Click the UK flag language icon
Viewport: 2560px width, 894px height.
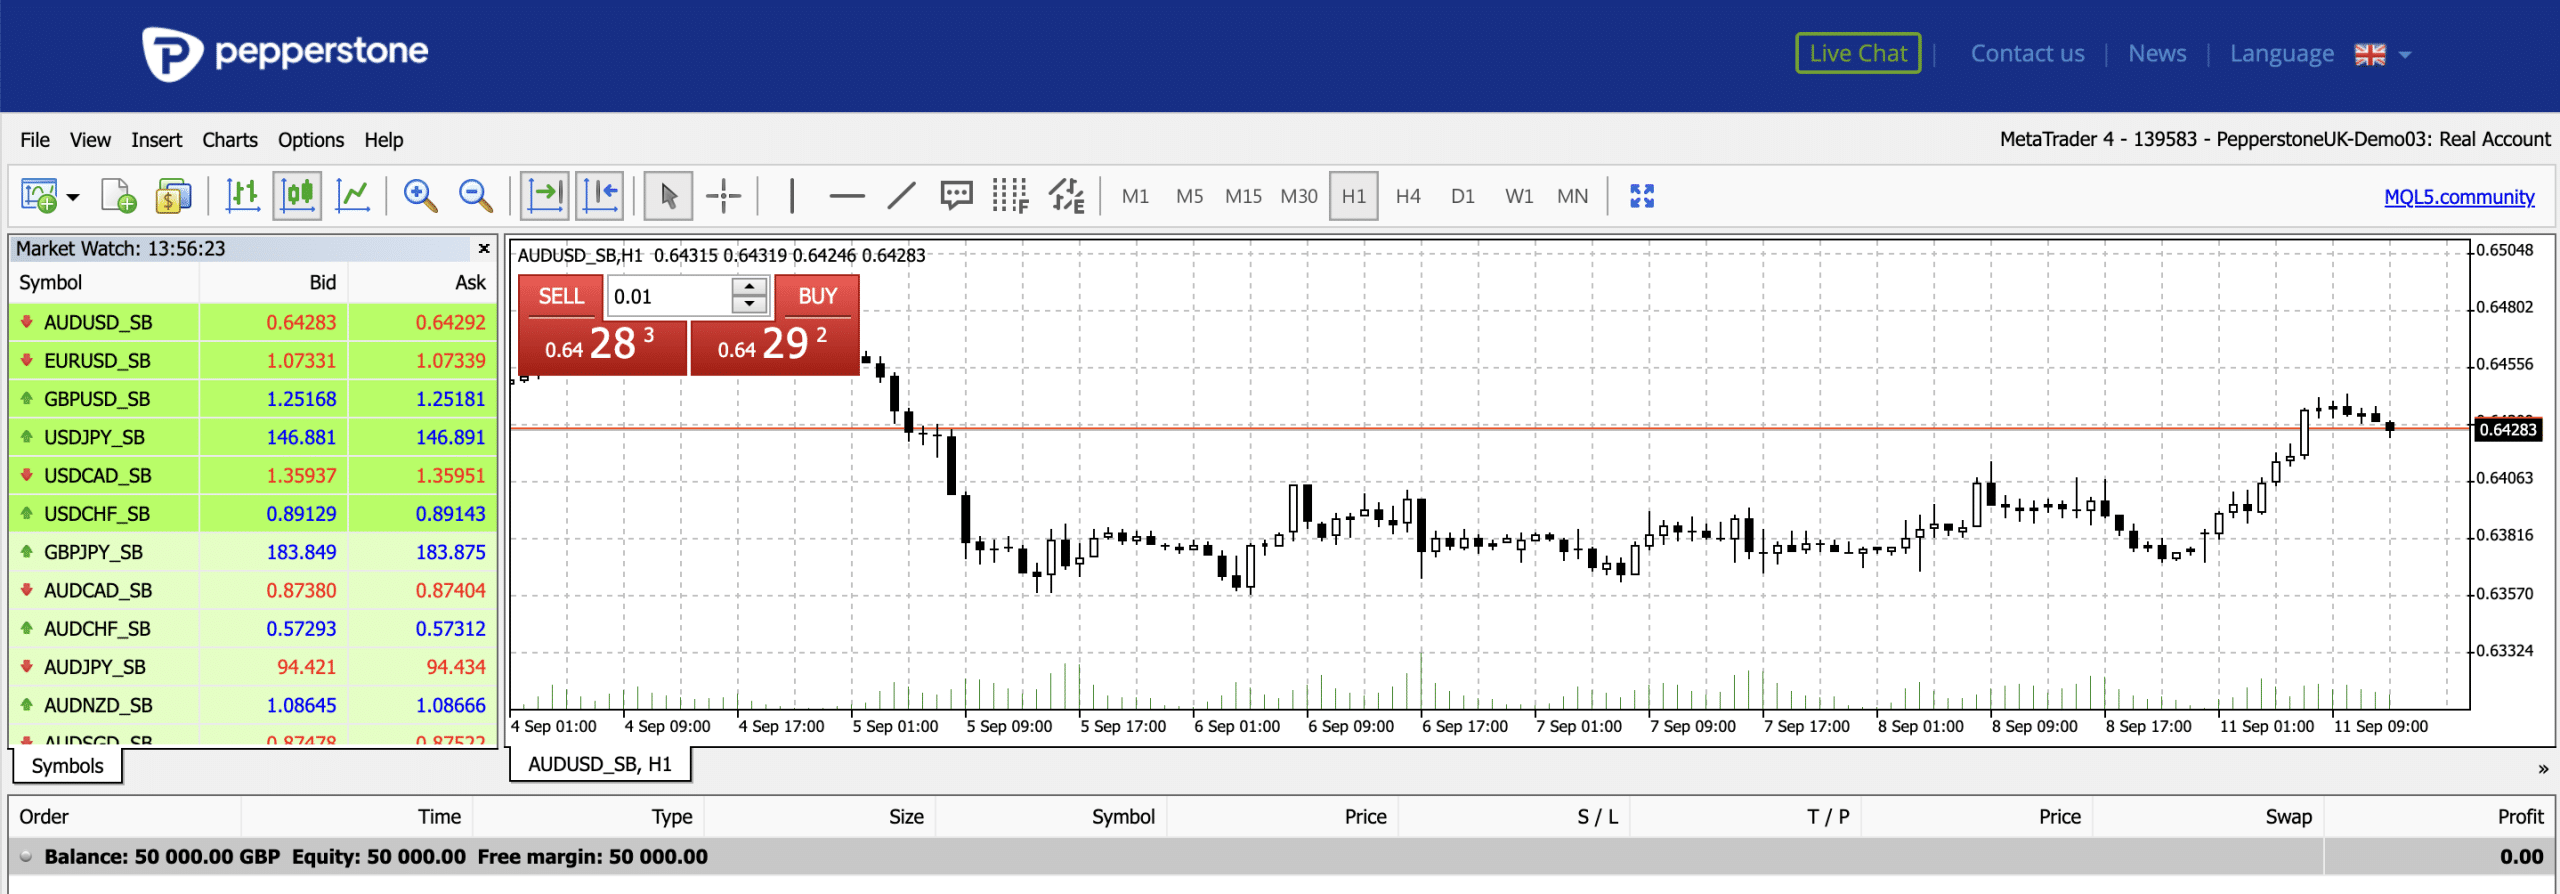(x=2370, y=55)
